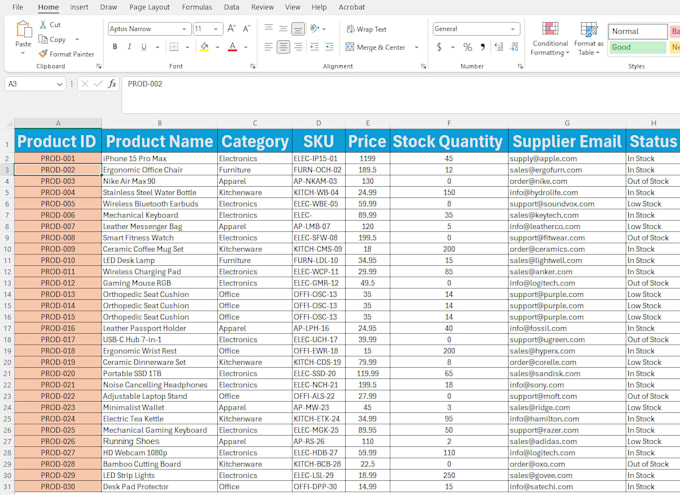Viewport: 680px width, 495px height.
Task: Toggle Italic formatting
Action: (x=129, y=47)
